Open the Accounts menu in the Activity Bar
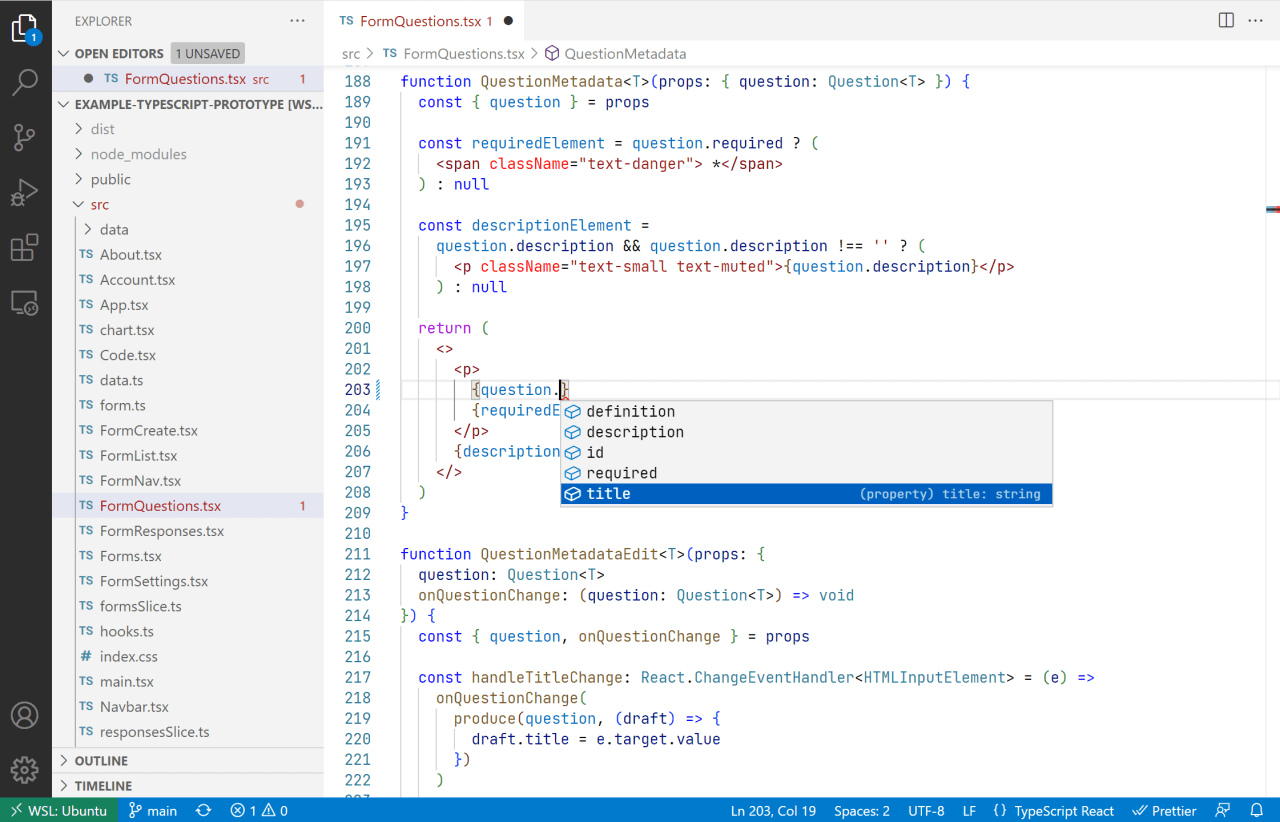This screenshot has width=1280, height=822. pos(25,715)
